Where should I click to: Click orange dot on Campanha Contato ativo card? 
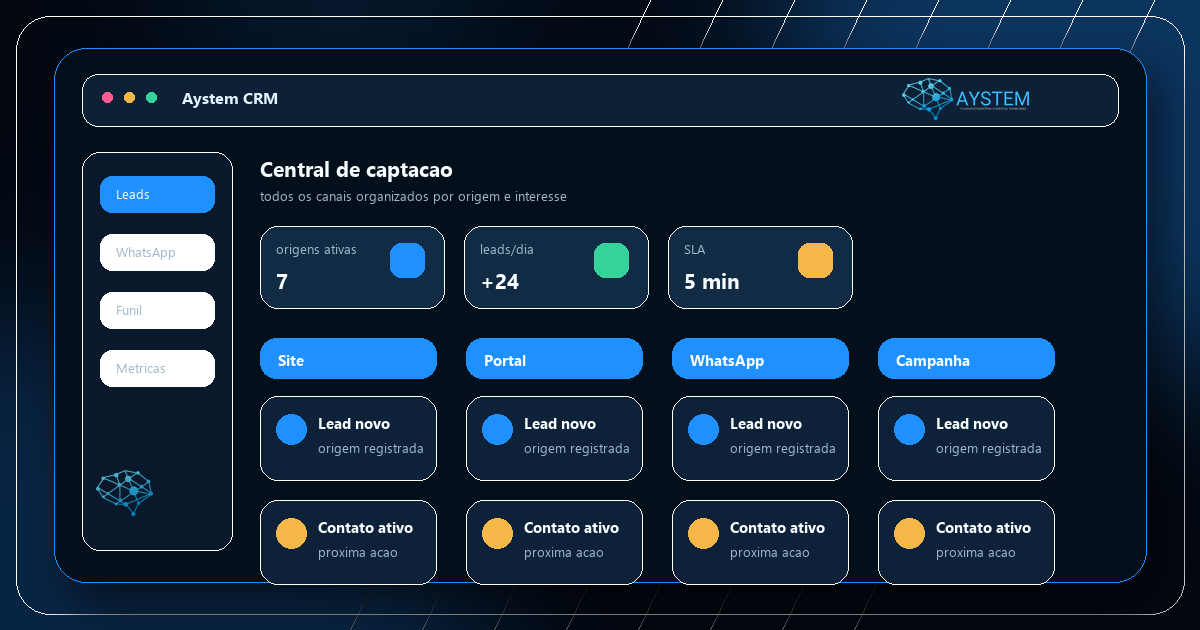pos(909,533)
